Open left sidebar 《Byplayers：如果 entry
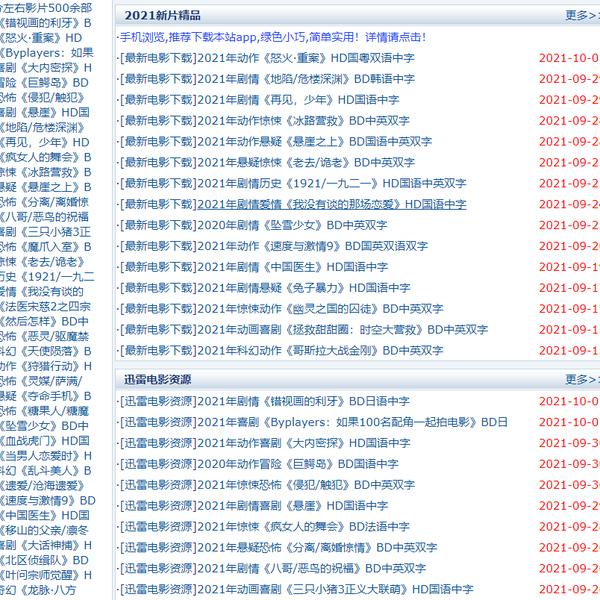The image size is (600, 600). (x=47, y=53)
